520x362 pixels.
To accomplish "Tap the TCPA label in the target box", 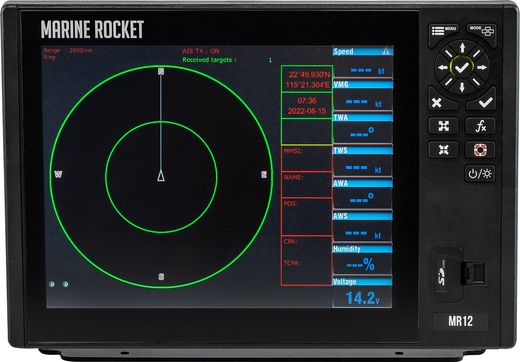I will tap(292, 263).
